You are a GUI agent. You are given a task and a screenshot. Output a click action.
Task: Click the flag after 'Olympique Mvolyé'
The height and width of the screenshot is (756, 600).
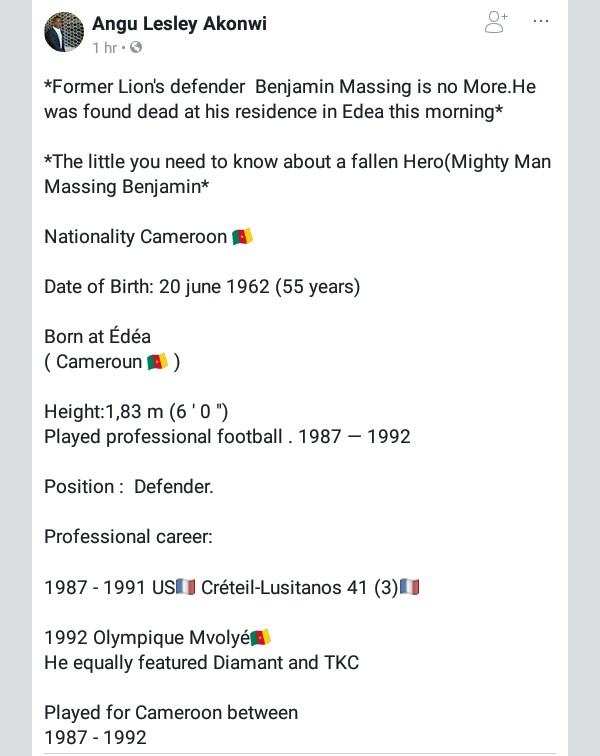pyautogui.click(x=261, y=637)
